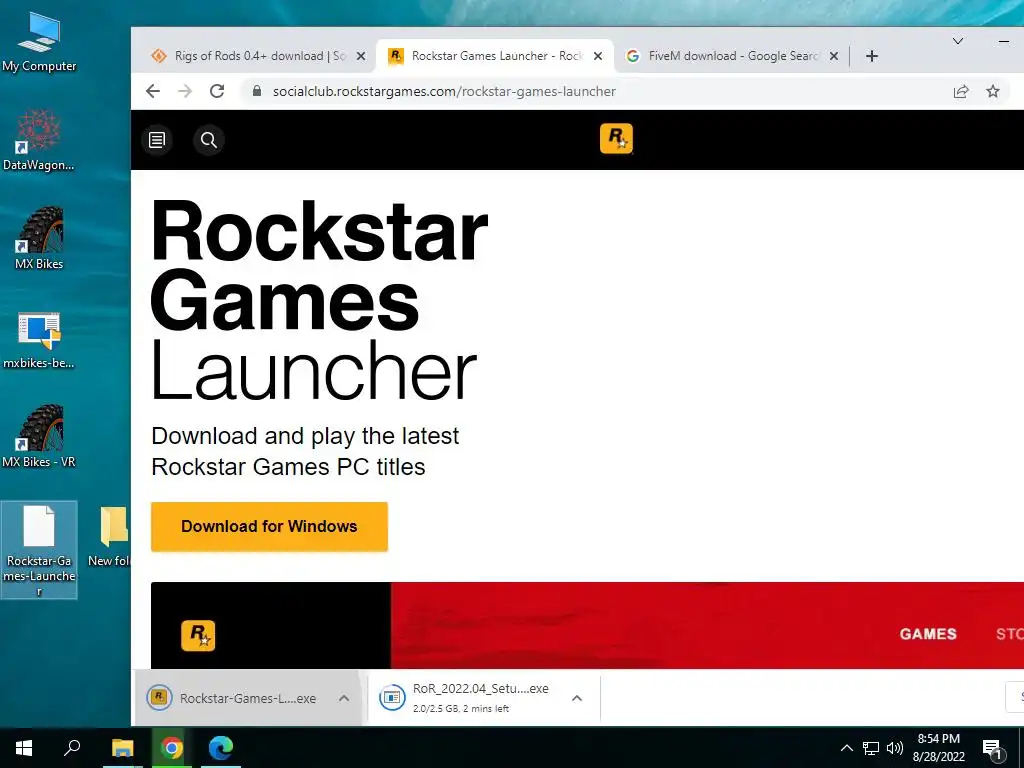Expand options for Rockstar-Games-L....exe download
Screen dimensions: 1024x768
[344, 698]
